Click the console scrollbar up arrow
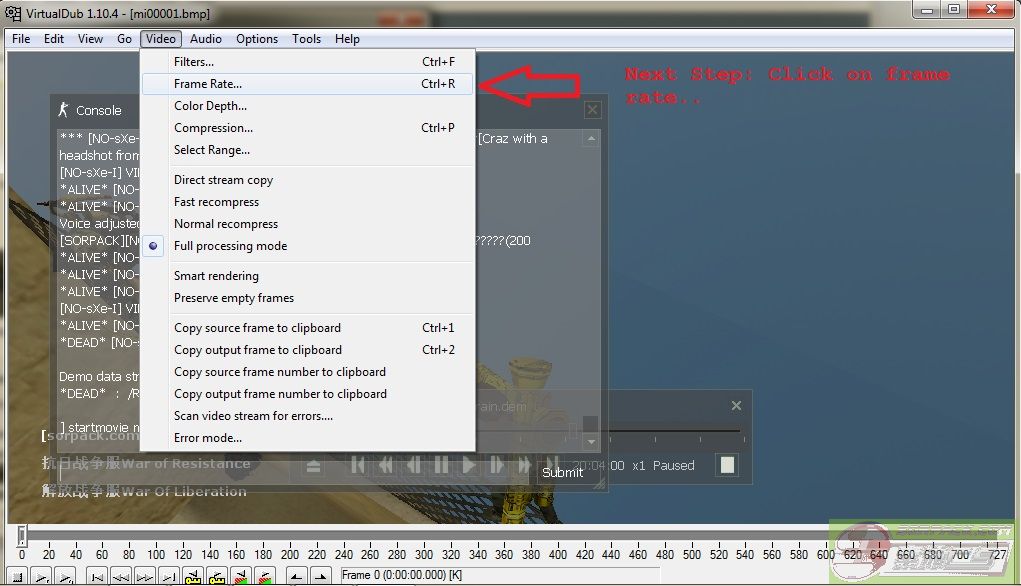The width and height of the screenshot is (1021, 586). (x=591, y=139)
